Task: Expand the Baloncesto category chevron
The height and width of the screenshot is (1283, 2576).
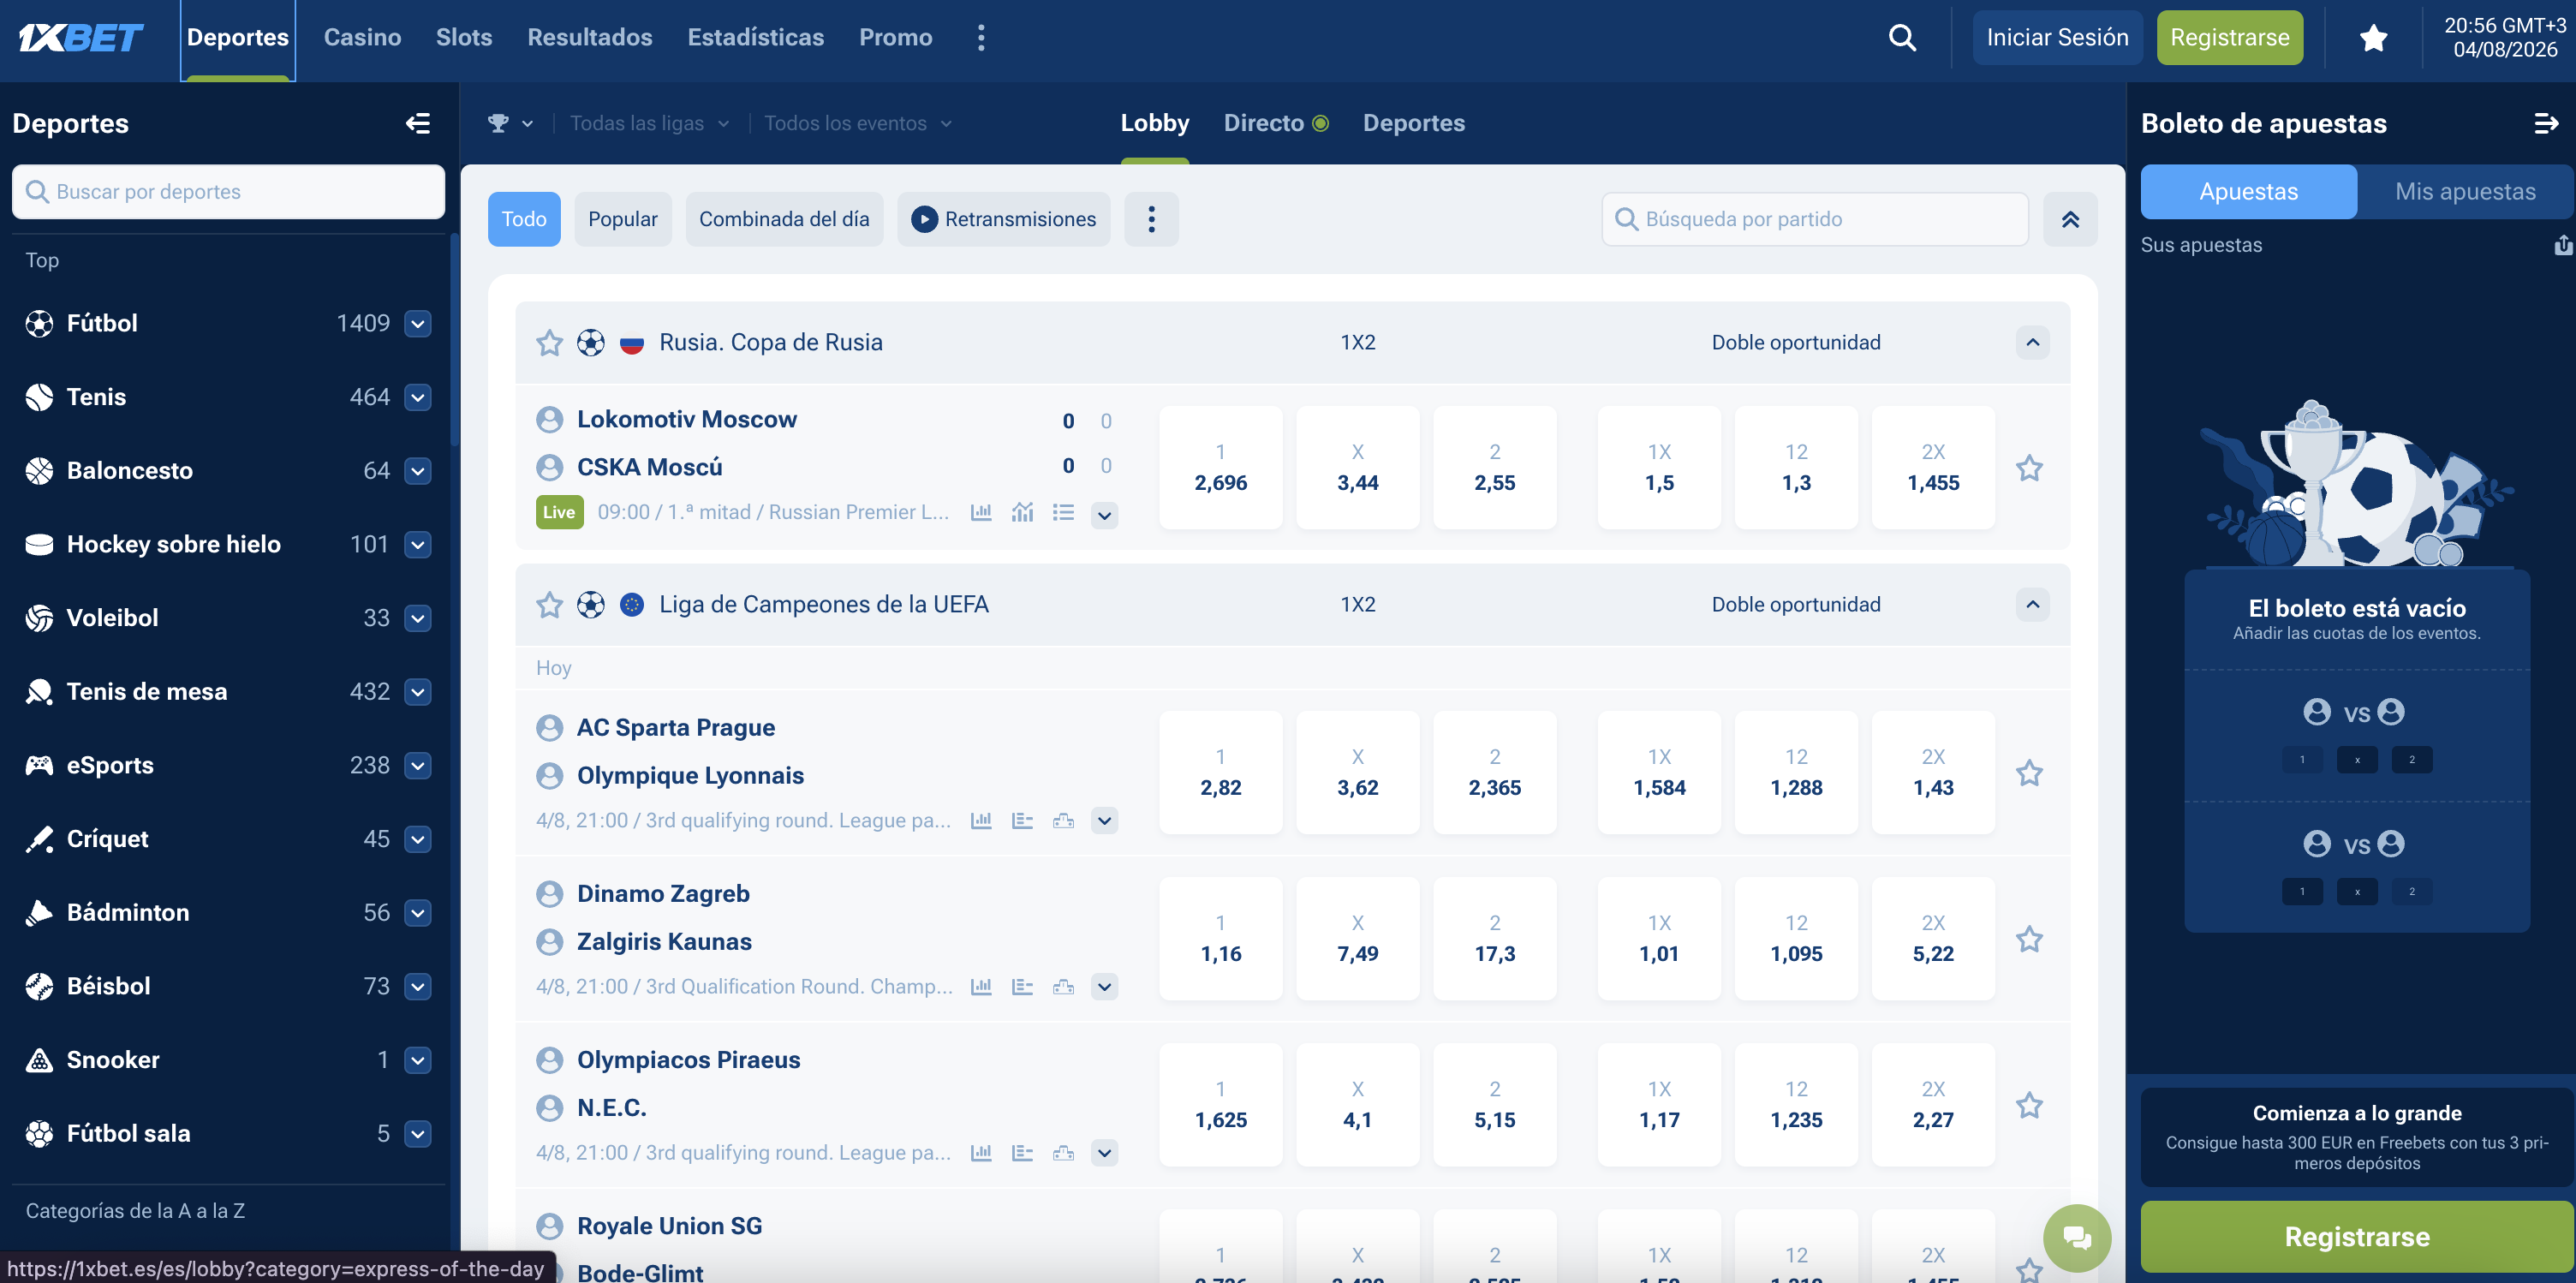Action: (x=418, y=471)
